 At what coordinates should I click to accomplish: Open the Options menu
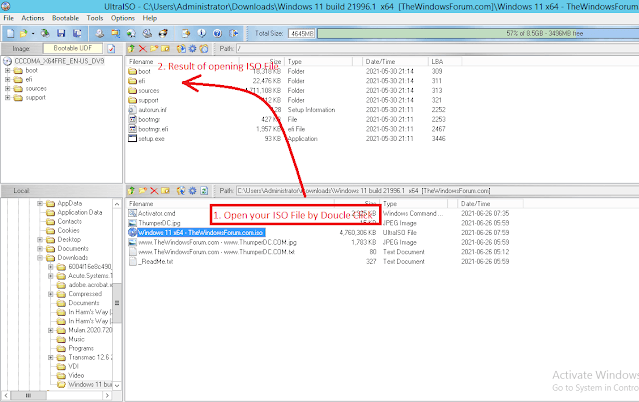coord(123,18)
